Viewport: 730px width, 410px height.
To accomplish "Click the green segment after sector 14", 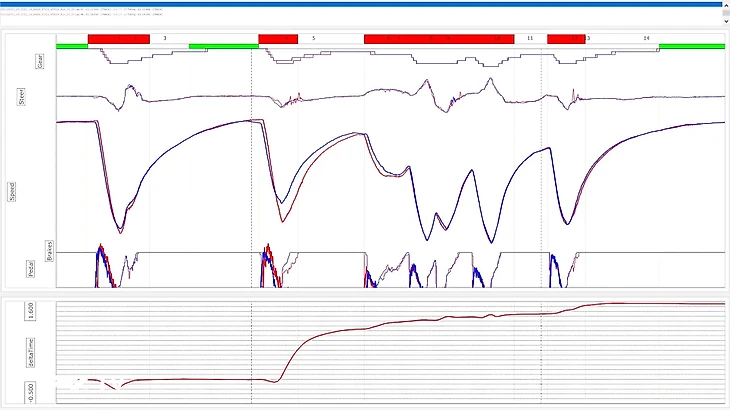I will pyautogui.click(x=691, y=46).
